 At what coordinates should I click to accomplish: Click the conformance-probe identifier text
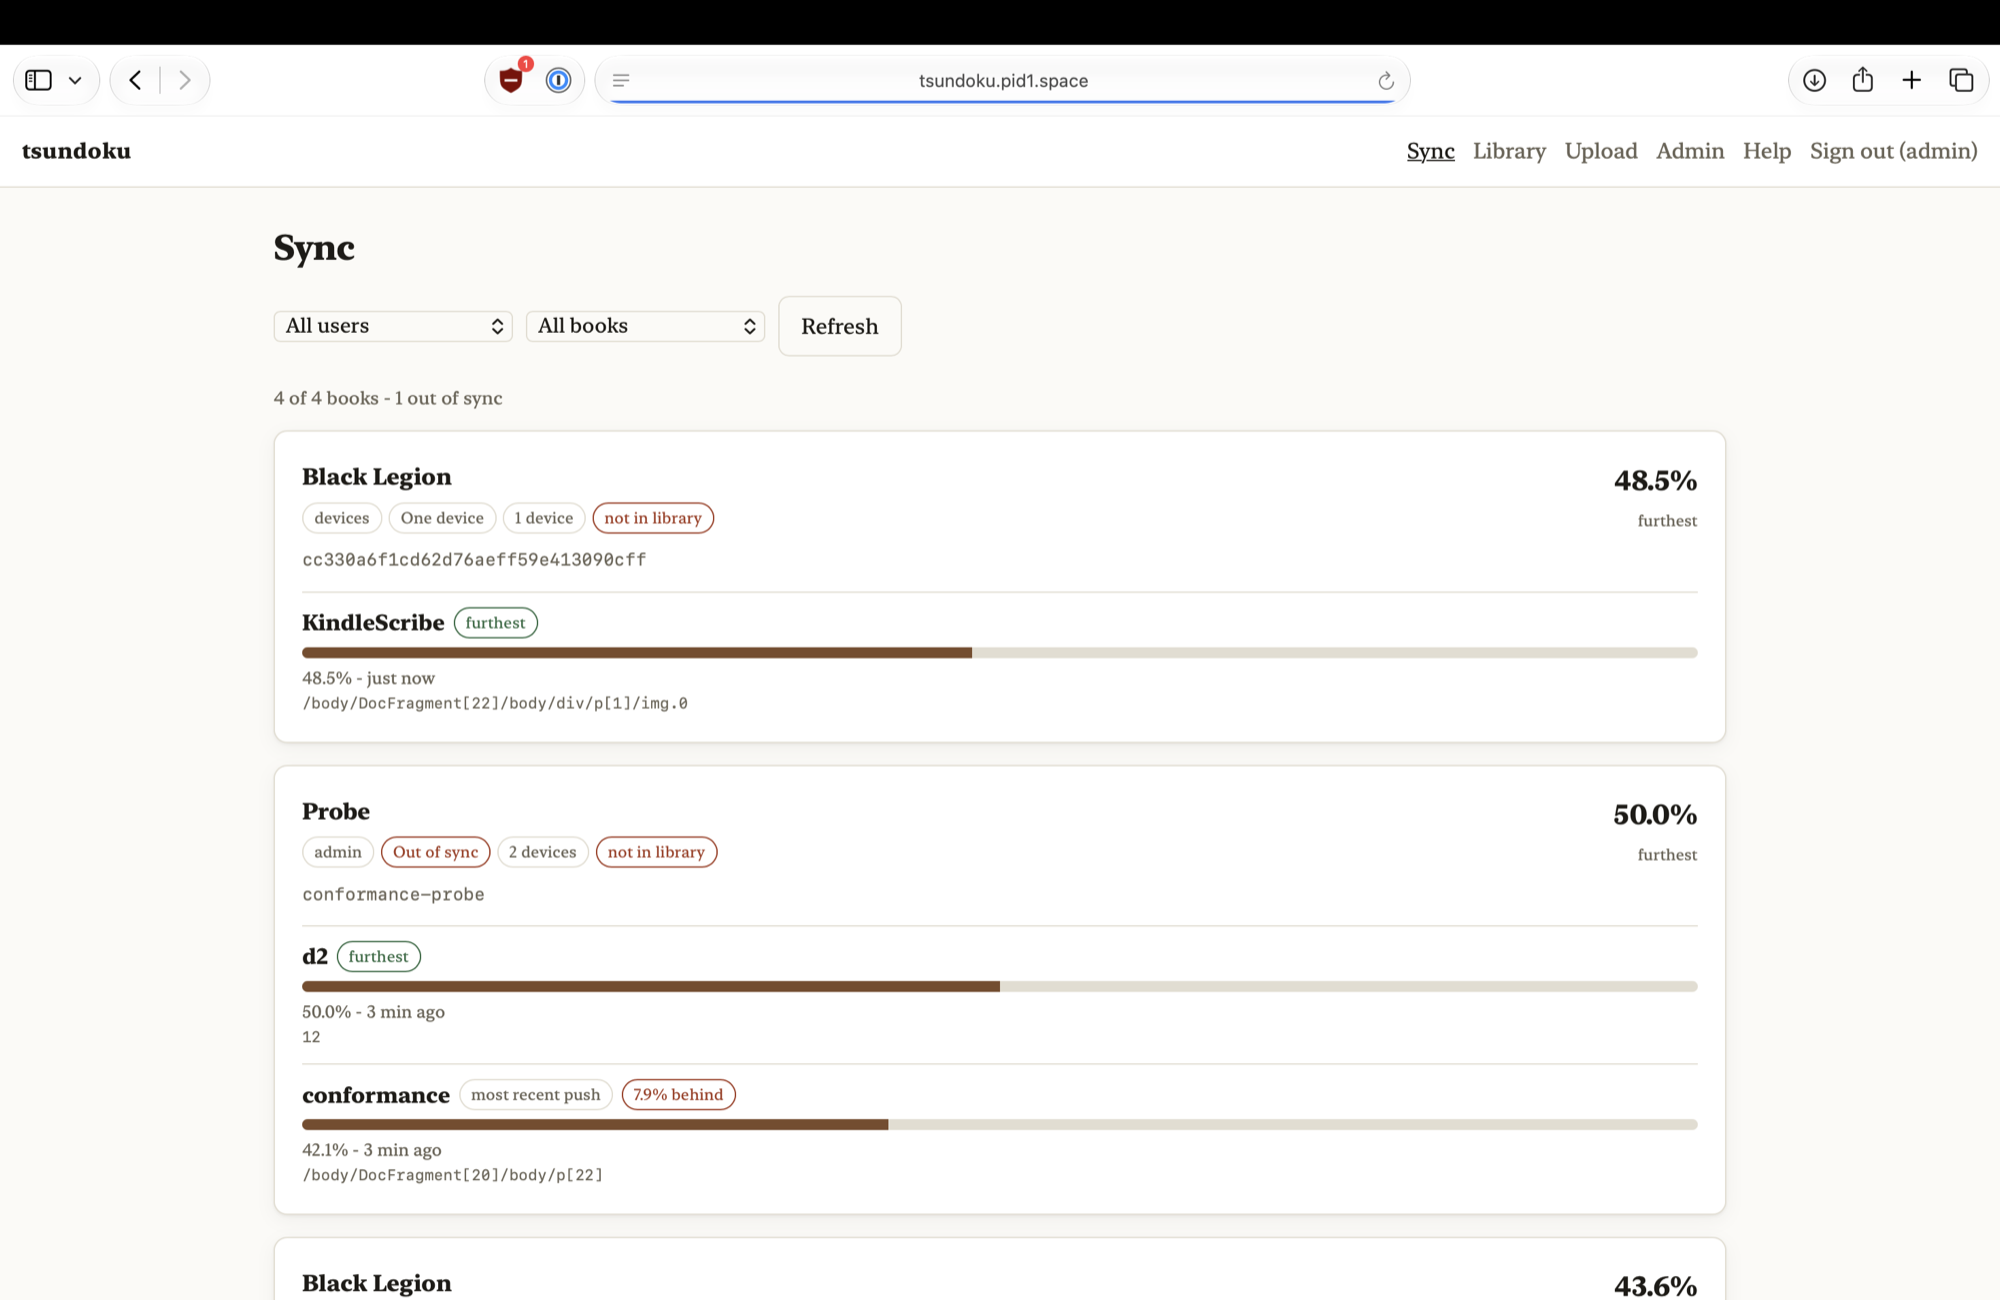393,894
